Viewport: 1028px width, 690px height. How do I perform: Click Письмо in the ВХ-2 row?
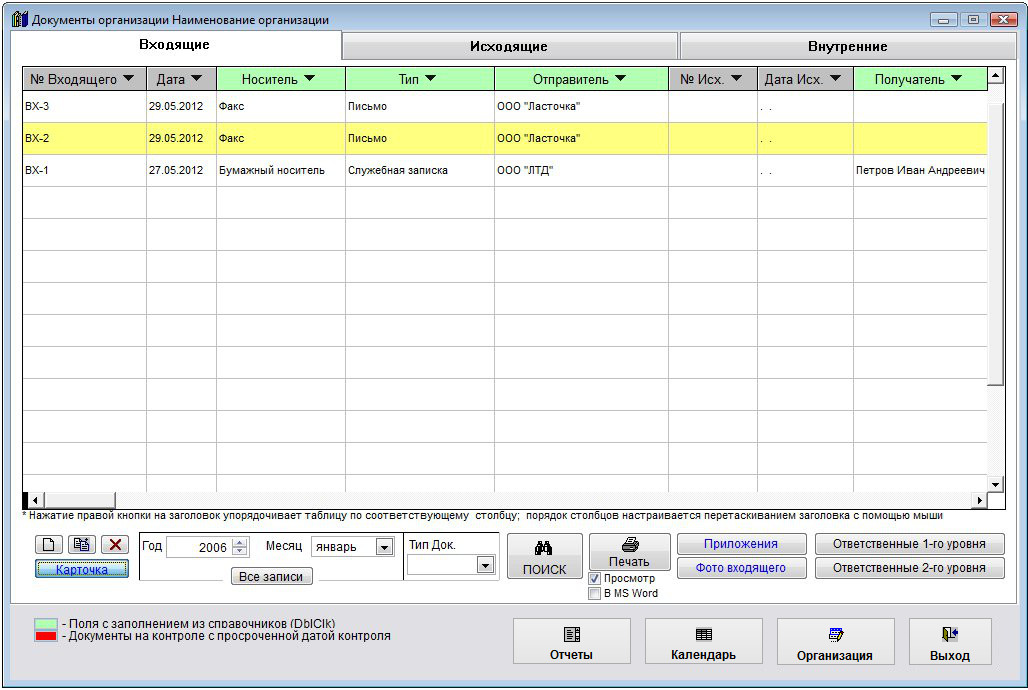pos(420,138)
